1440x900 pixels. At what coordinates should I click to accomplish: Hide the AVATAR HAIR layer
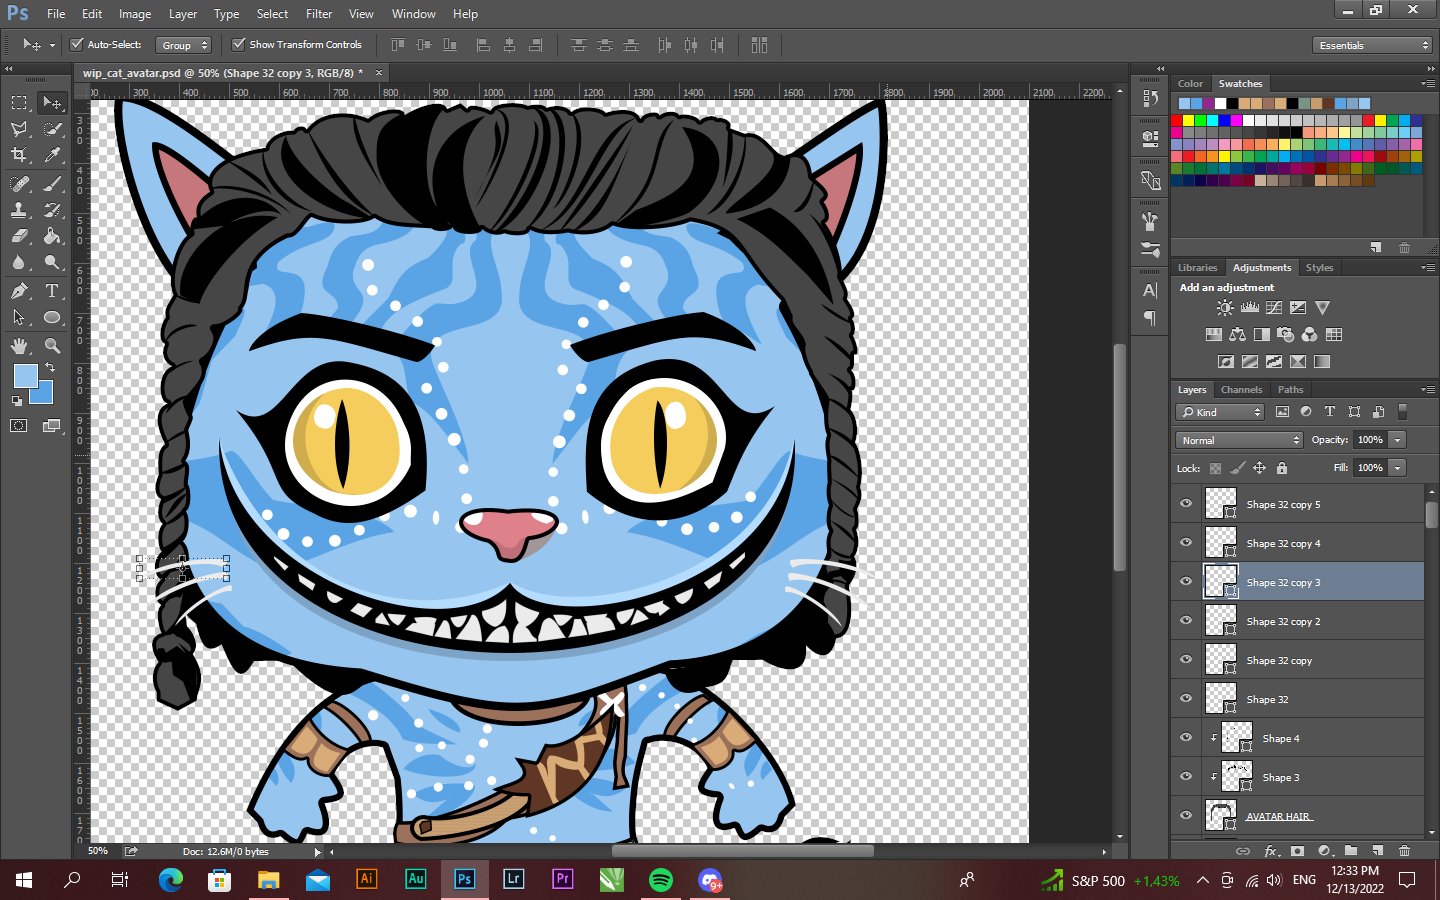click(1186, 816)
